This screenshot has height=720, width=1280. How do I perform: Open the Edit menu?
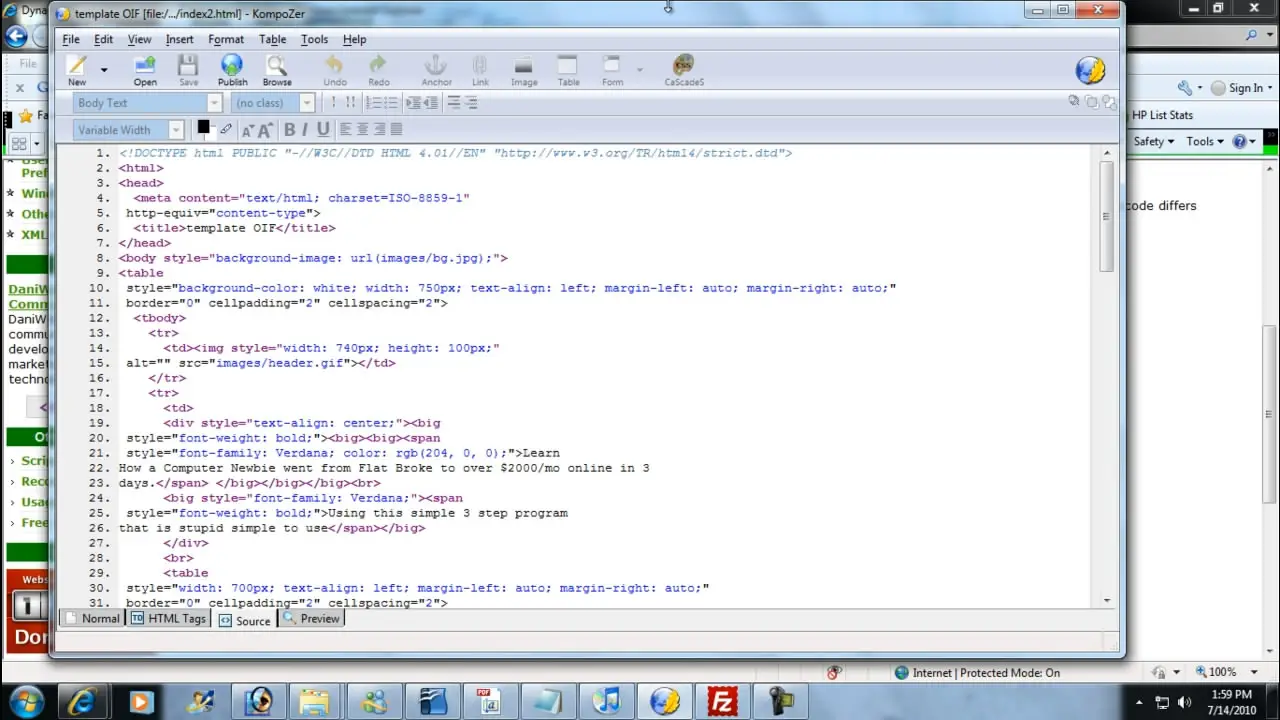click(103, 39)
